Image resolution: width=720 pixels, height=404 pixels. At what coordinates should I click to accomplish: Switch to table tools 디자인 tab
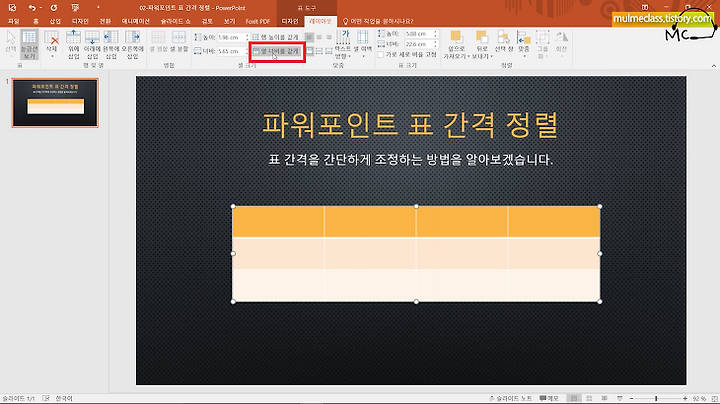coord(290,21)
